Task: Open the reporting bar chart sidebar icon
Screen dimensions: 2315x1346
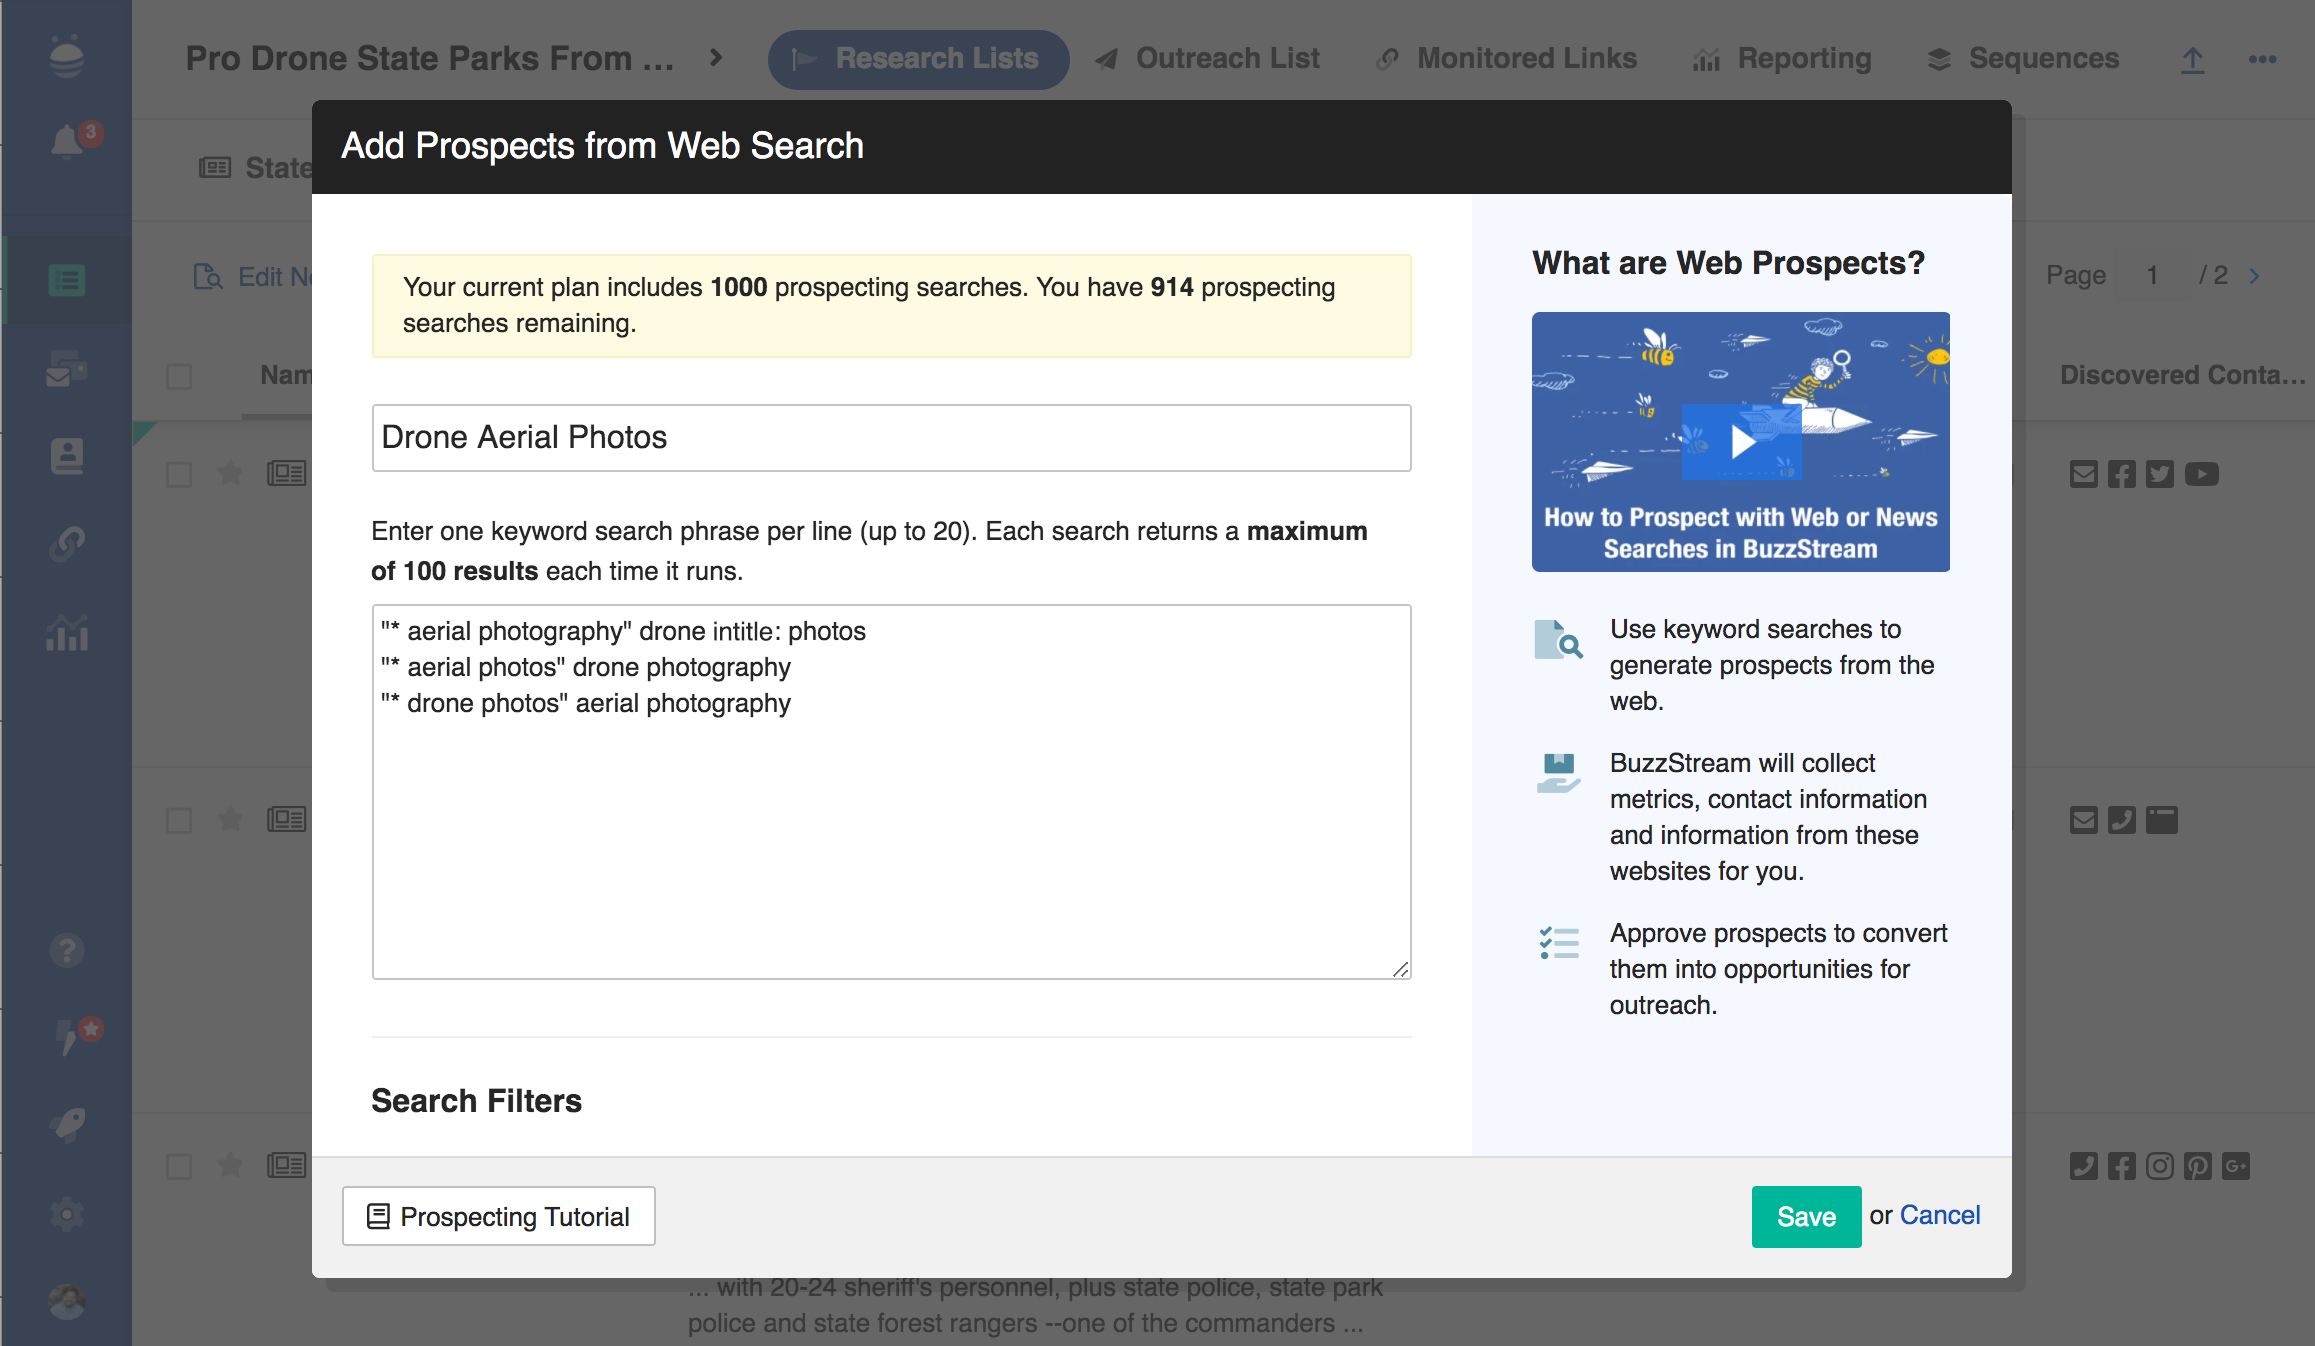Action: (67, 633)
